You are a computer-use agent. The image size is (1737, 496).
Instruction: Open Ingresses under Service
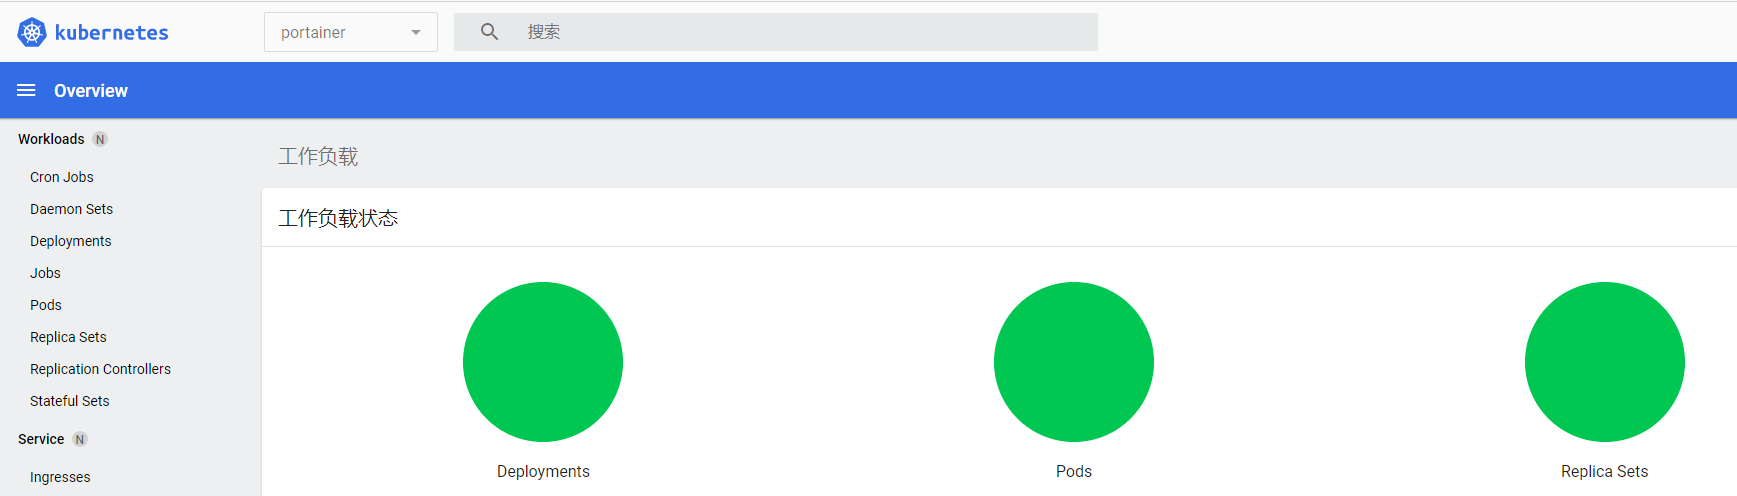[60, 477]
